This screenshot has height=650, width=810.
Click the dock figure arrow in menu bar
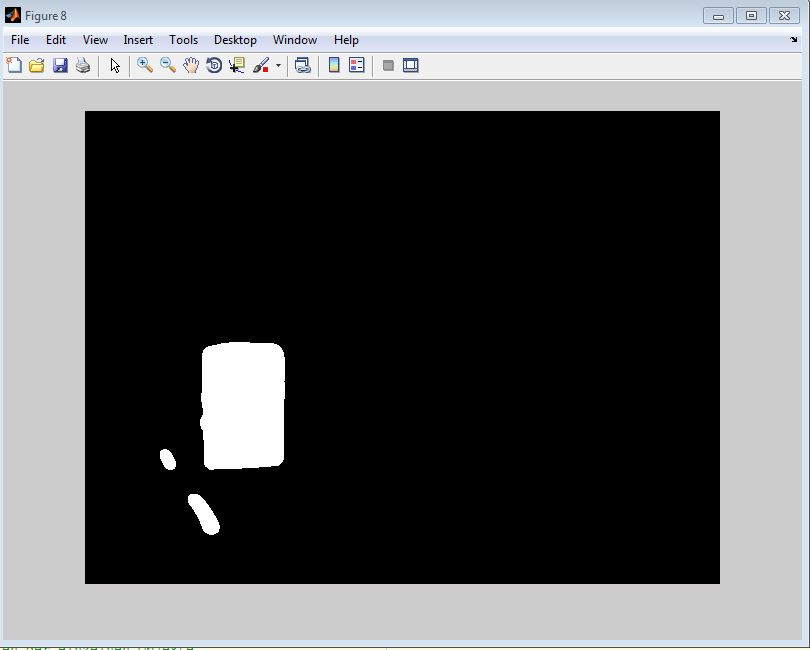tap(793, 40)
